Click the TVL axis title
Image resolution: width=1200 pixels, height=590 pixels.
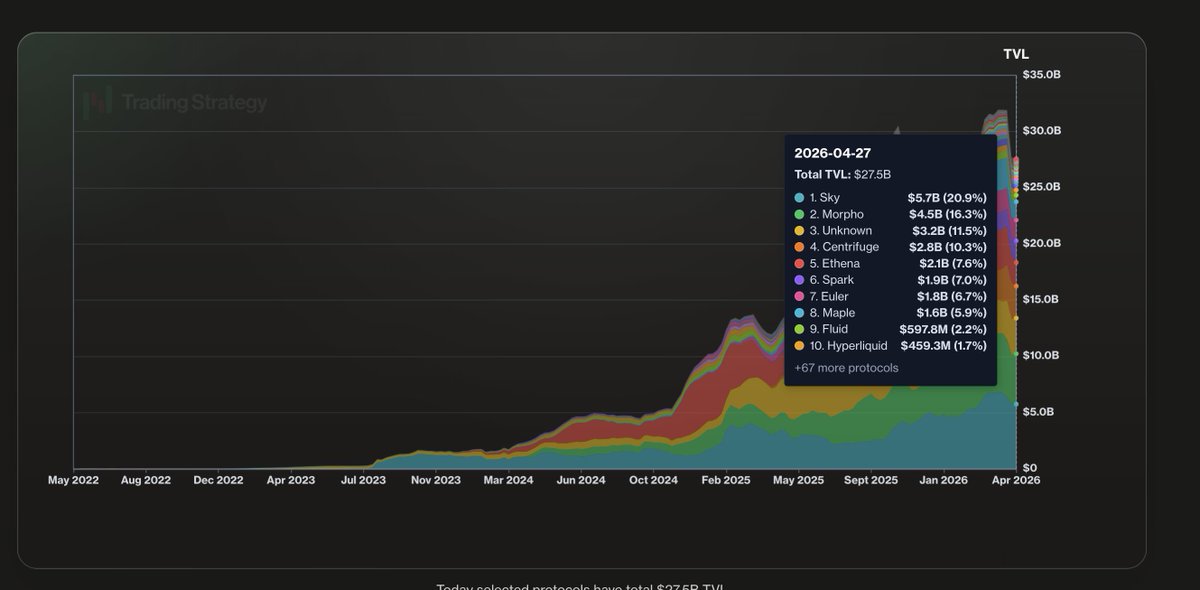coord(1016,54)
